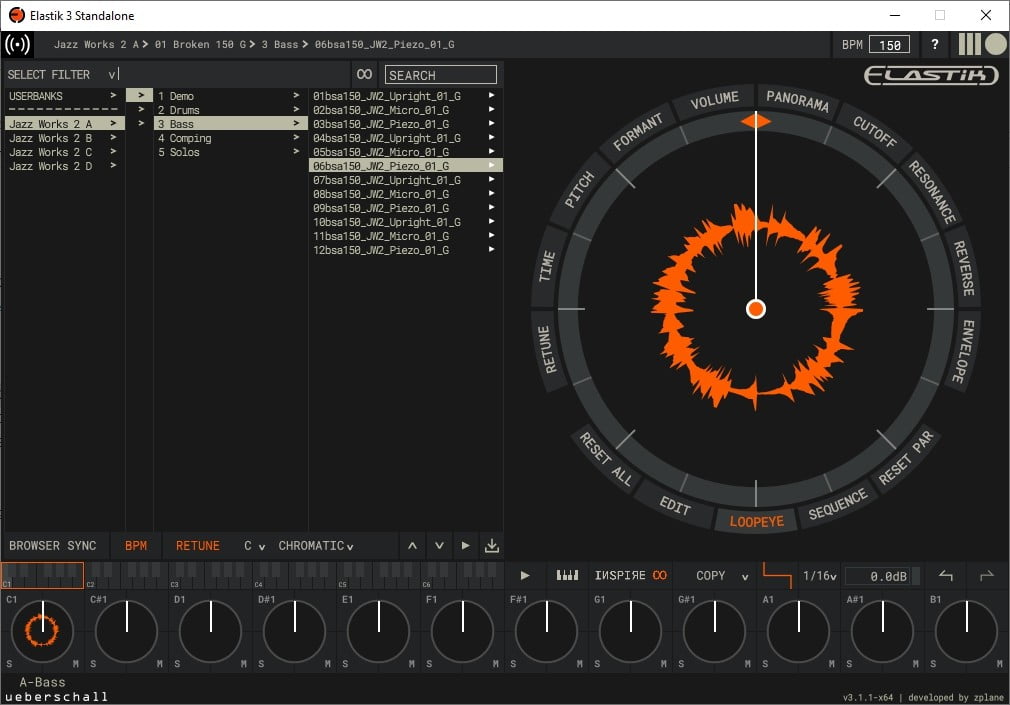Image resolution: width=1010 pixels, height=705 pixels.
Task: Open the CHROMATIC scale dropdown
Action: [316, 546]
